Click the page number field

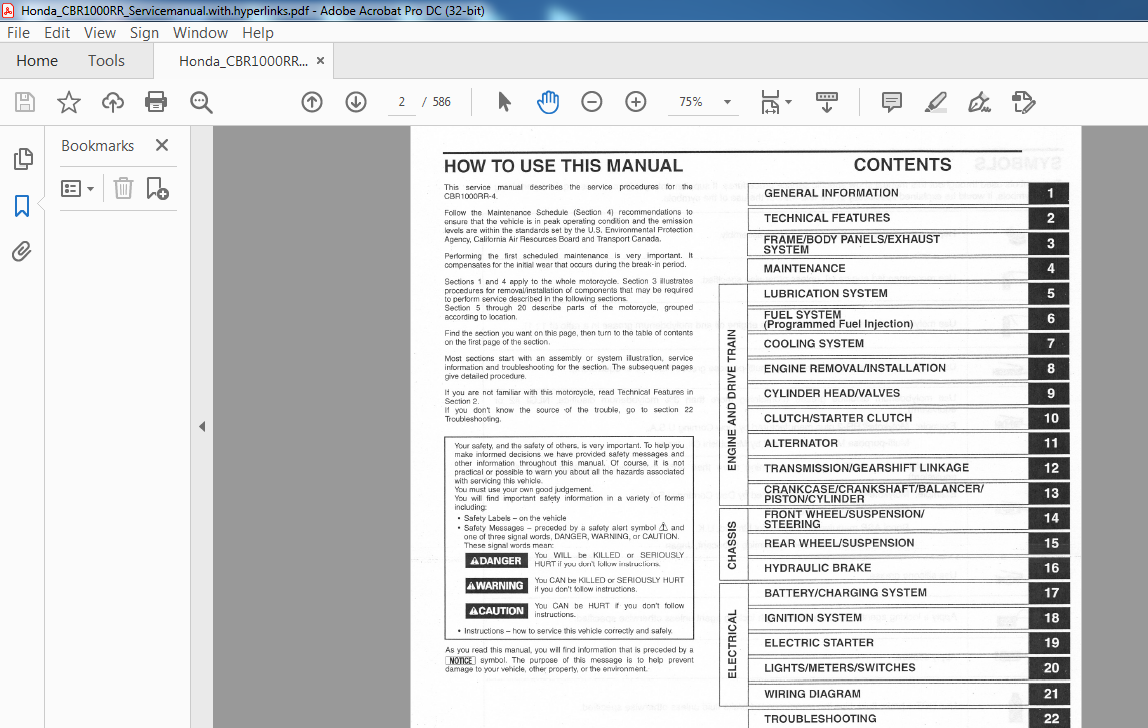[x=402, y=102]
